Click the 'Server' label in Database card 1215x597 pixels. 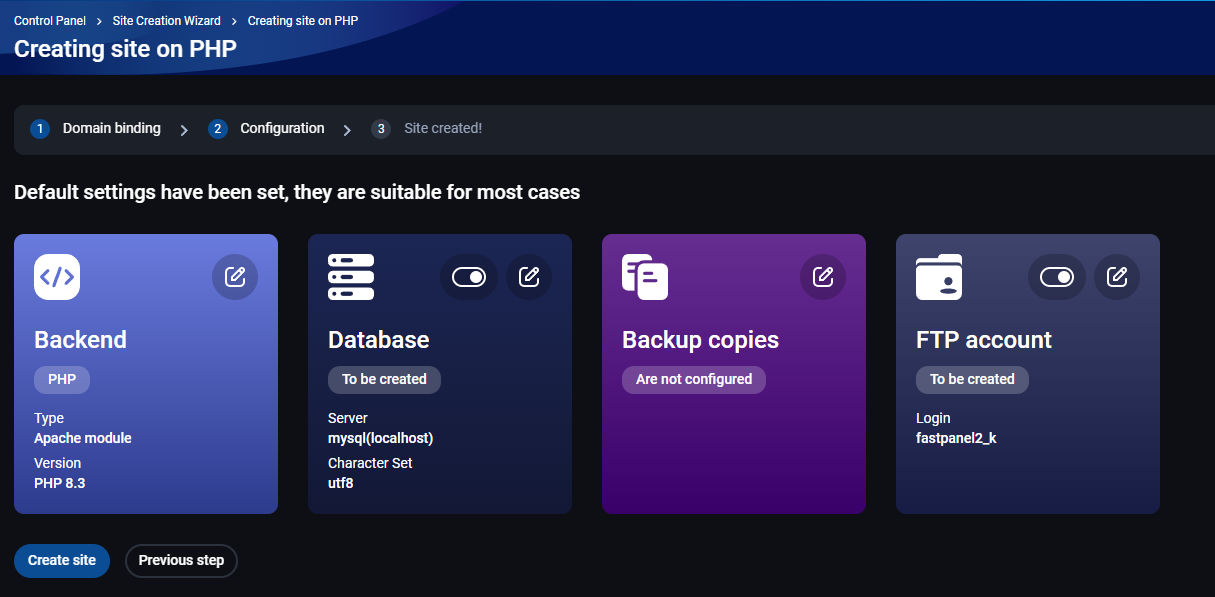coord(348,418)
